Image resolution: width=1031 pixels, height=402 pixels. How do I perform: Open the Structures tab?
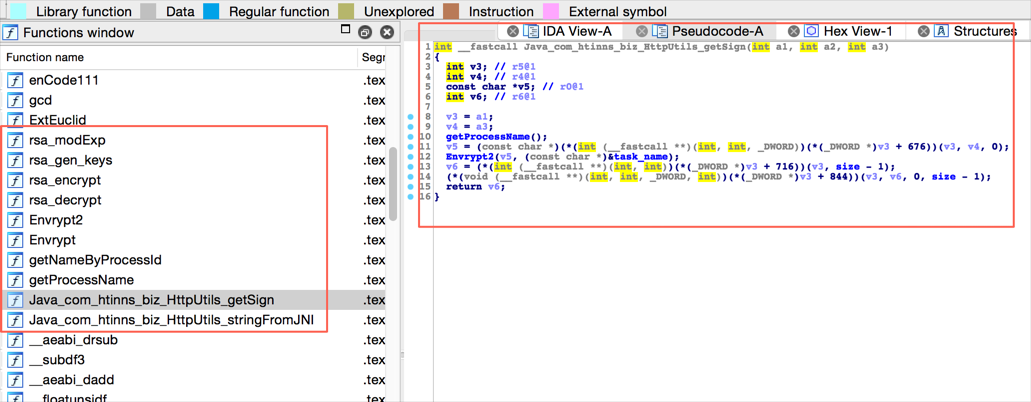tap(984, 31)
